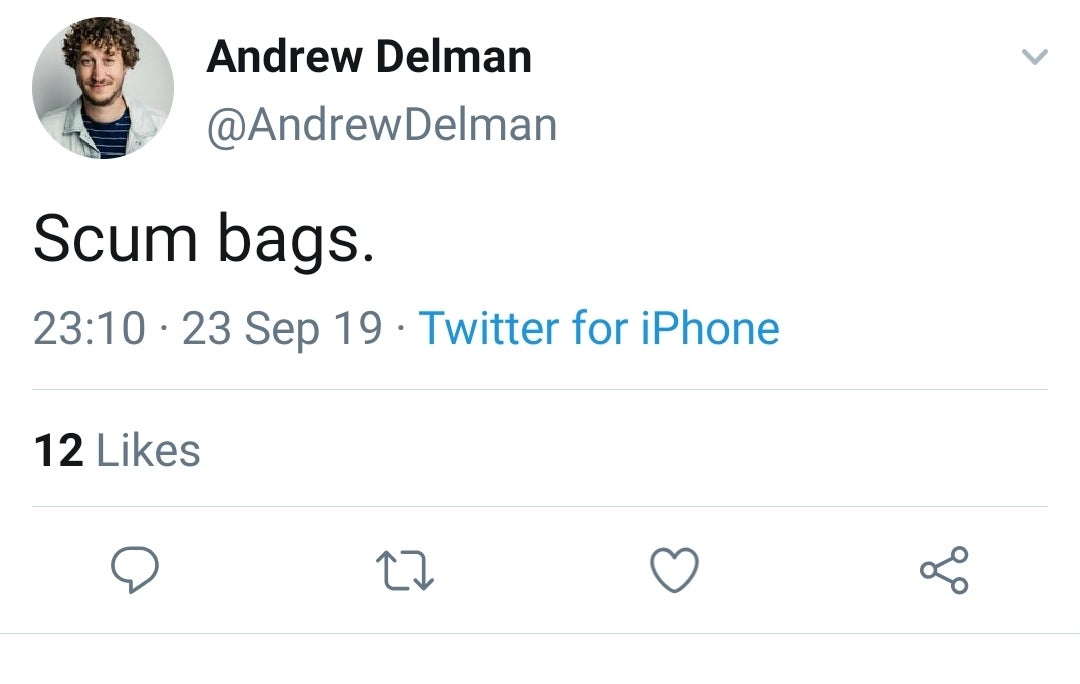1080x684 pixels.
Task: Visit the @AndrewDelman handle
Action: [382, 125]
